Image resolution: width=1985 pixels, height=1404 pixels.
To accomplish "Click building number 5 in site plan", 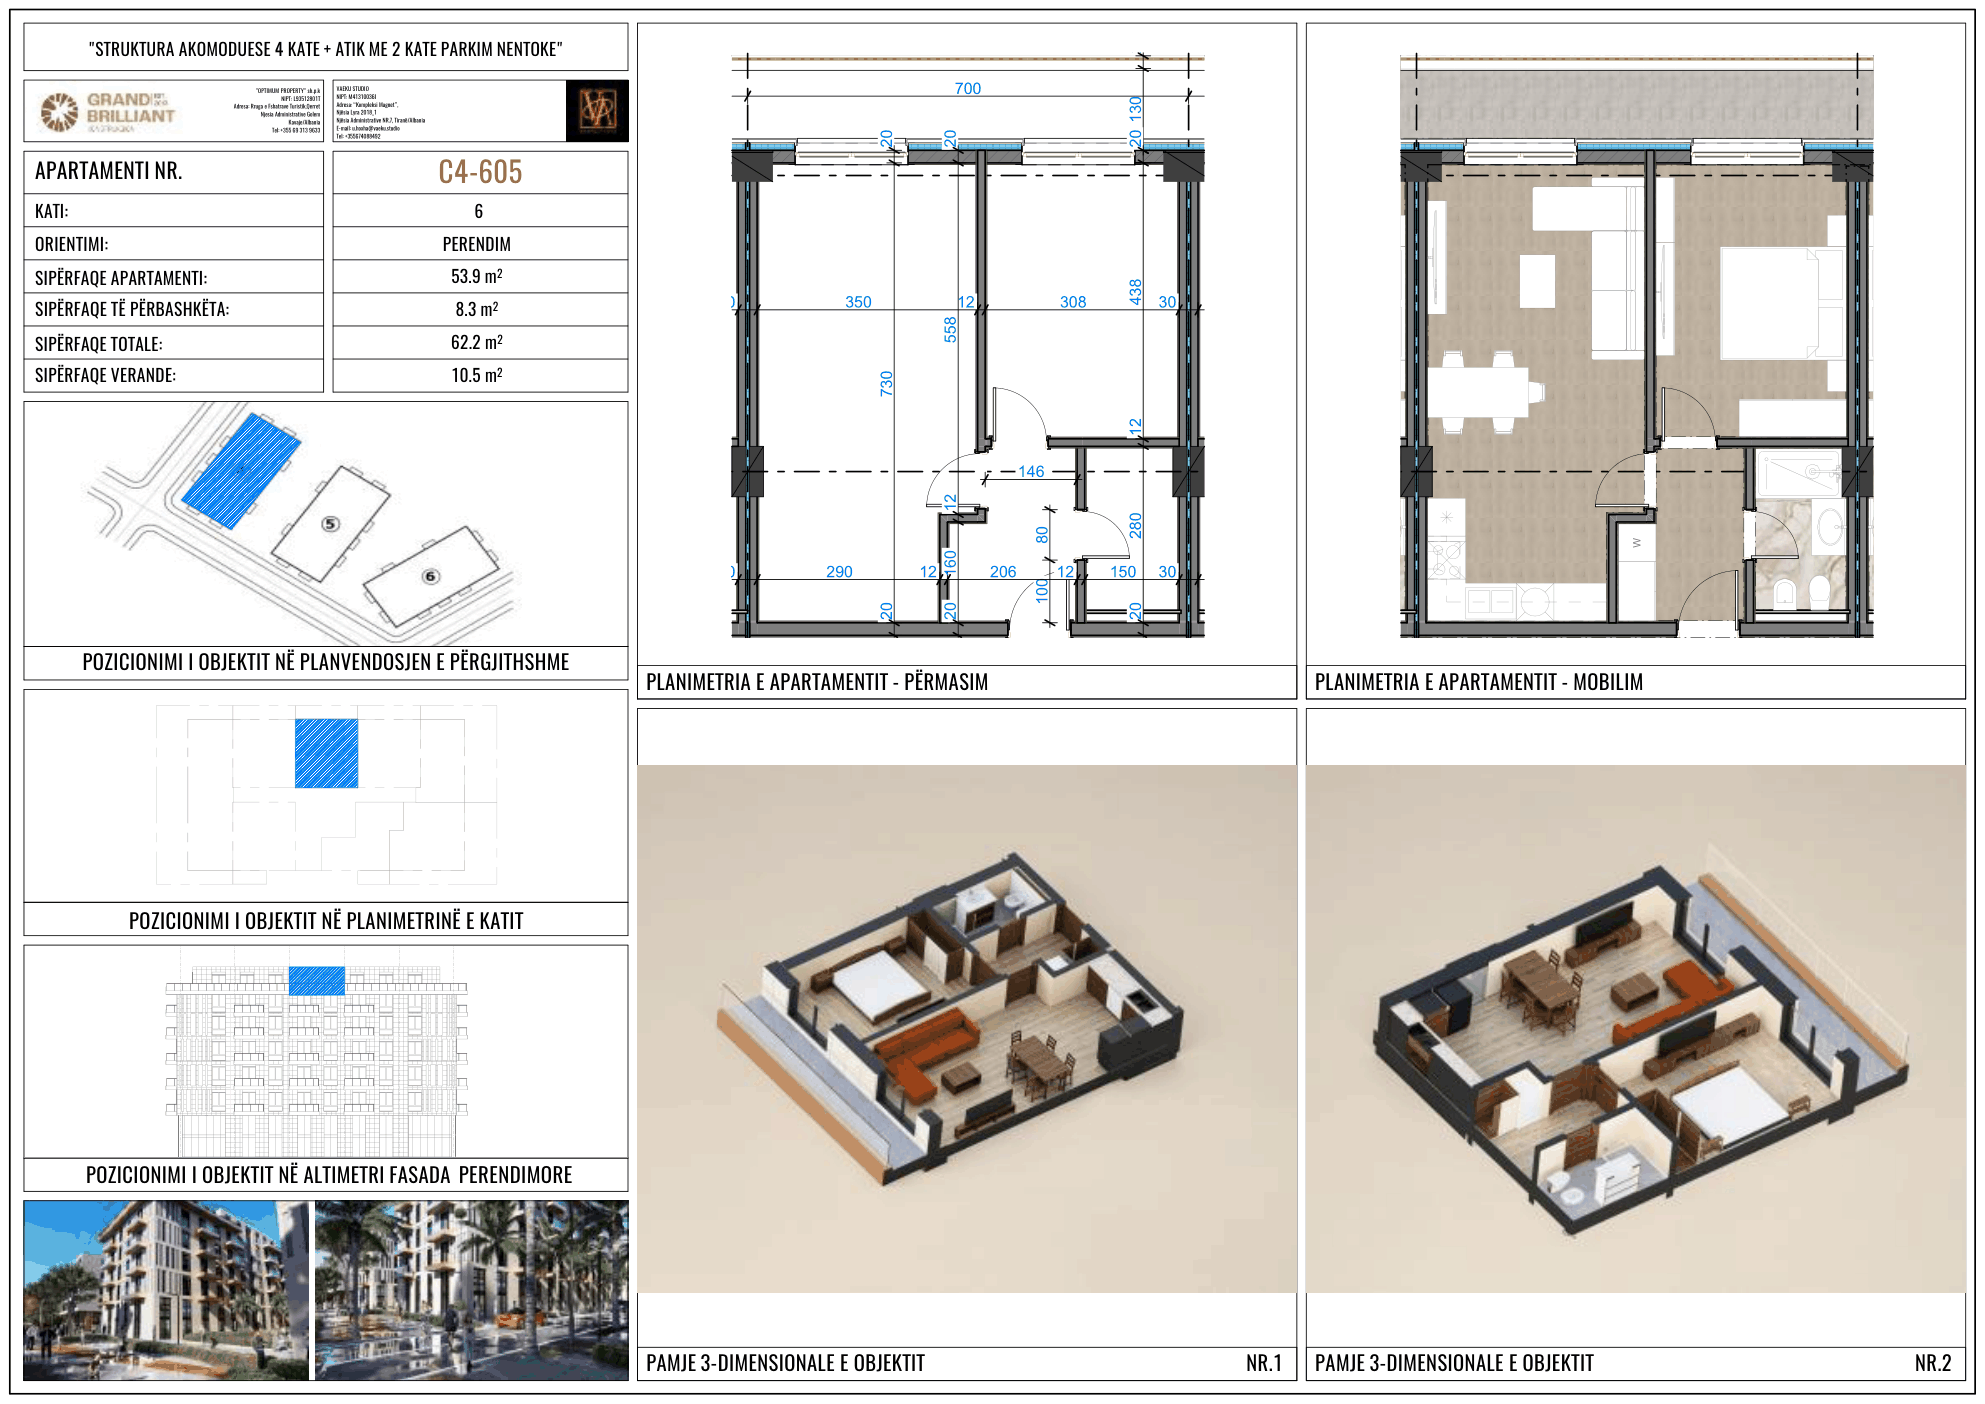I will 330,524.
